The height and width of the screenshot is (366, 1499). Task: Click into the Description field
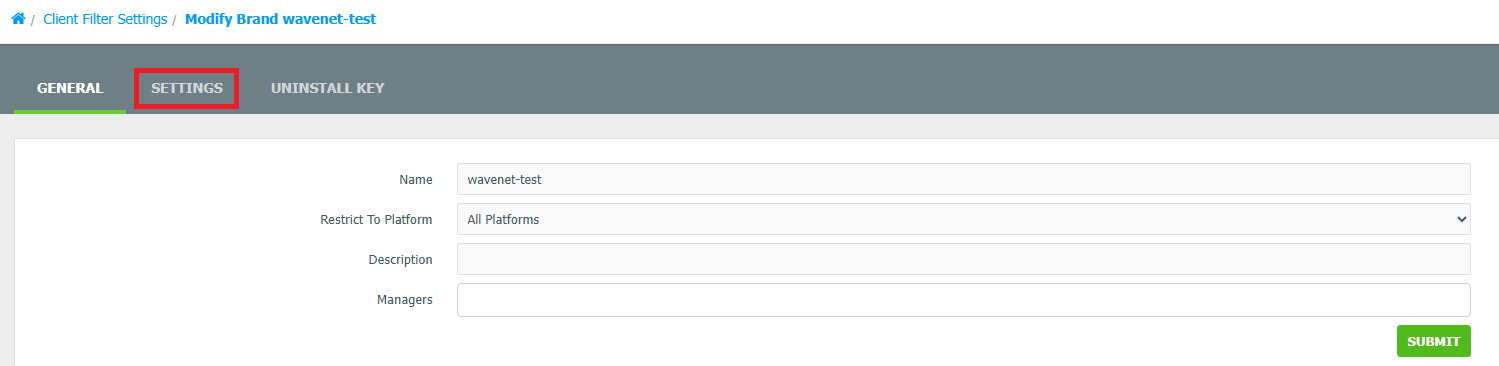(x=963, y=259)
